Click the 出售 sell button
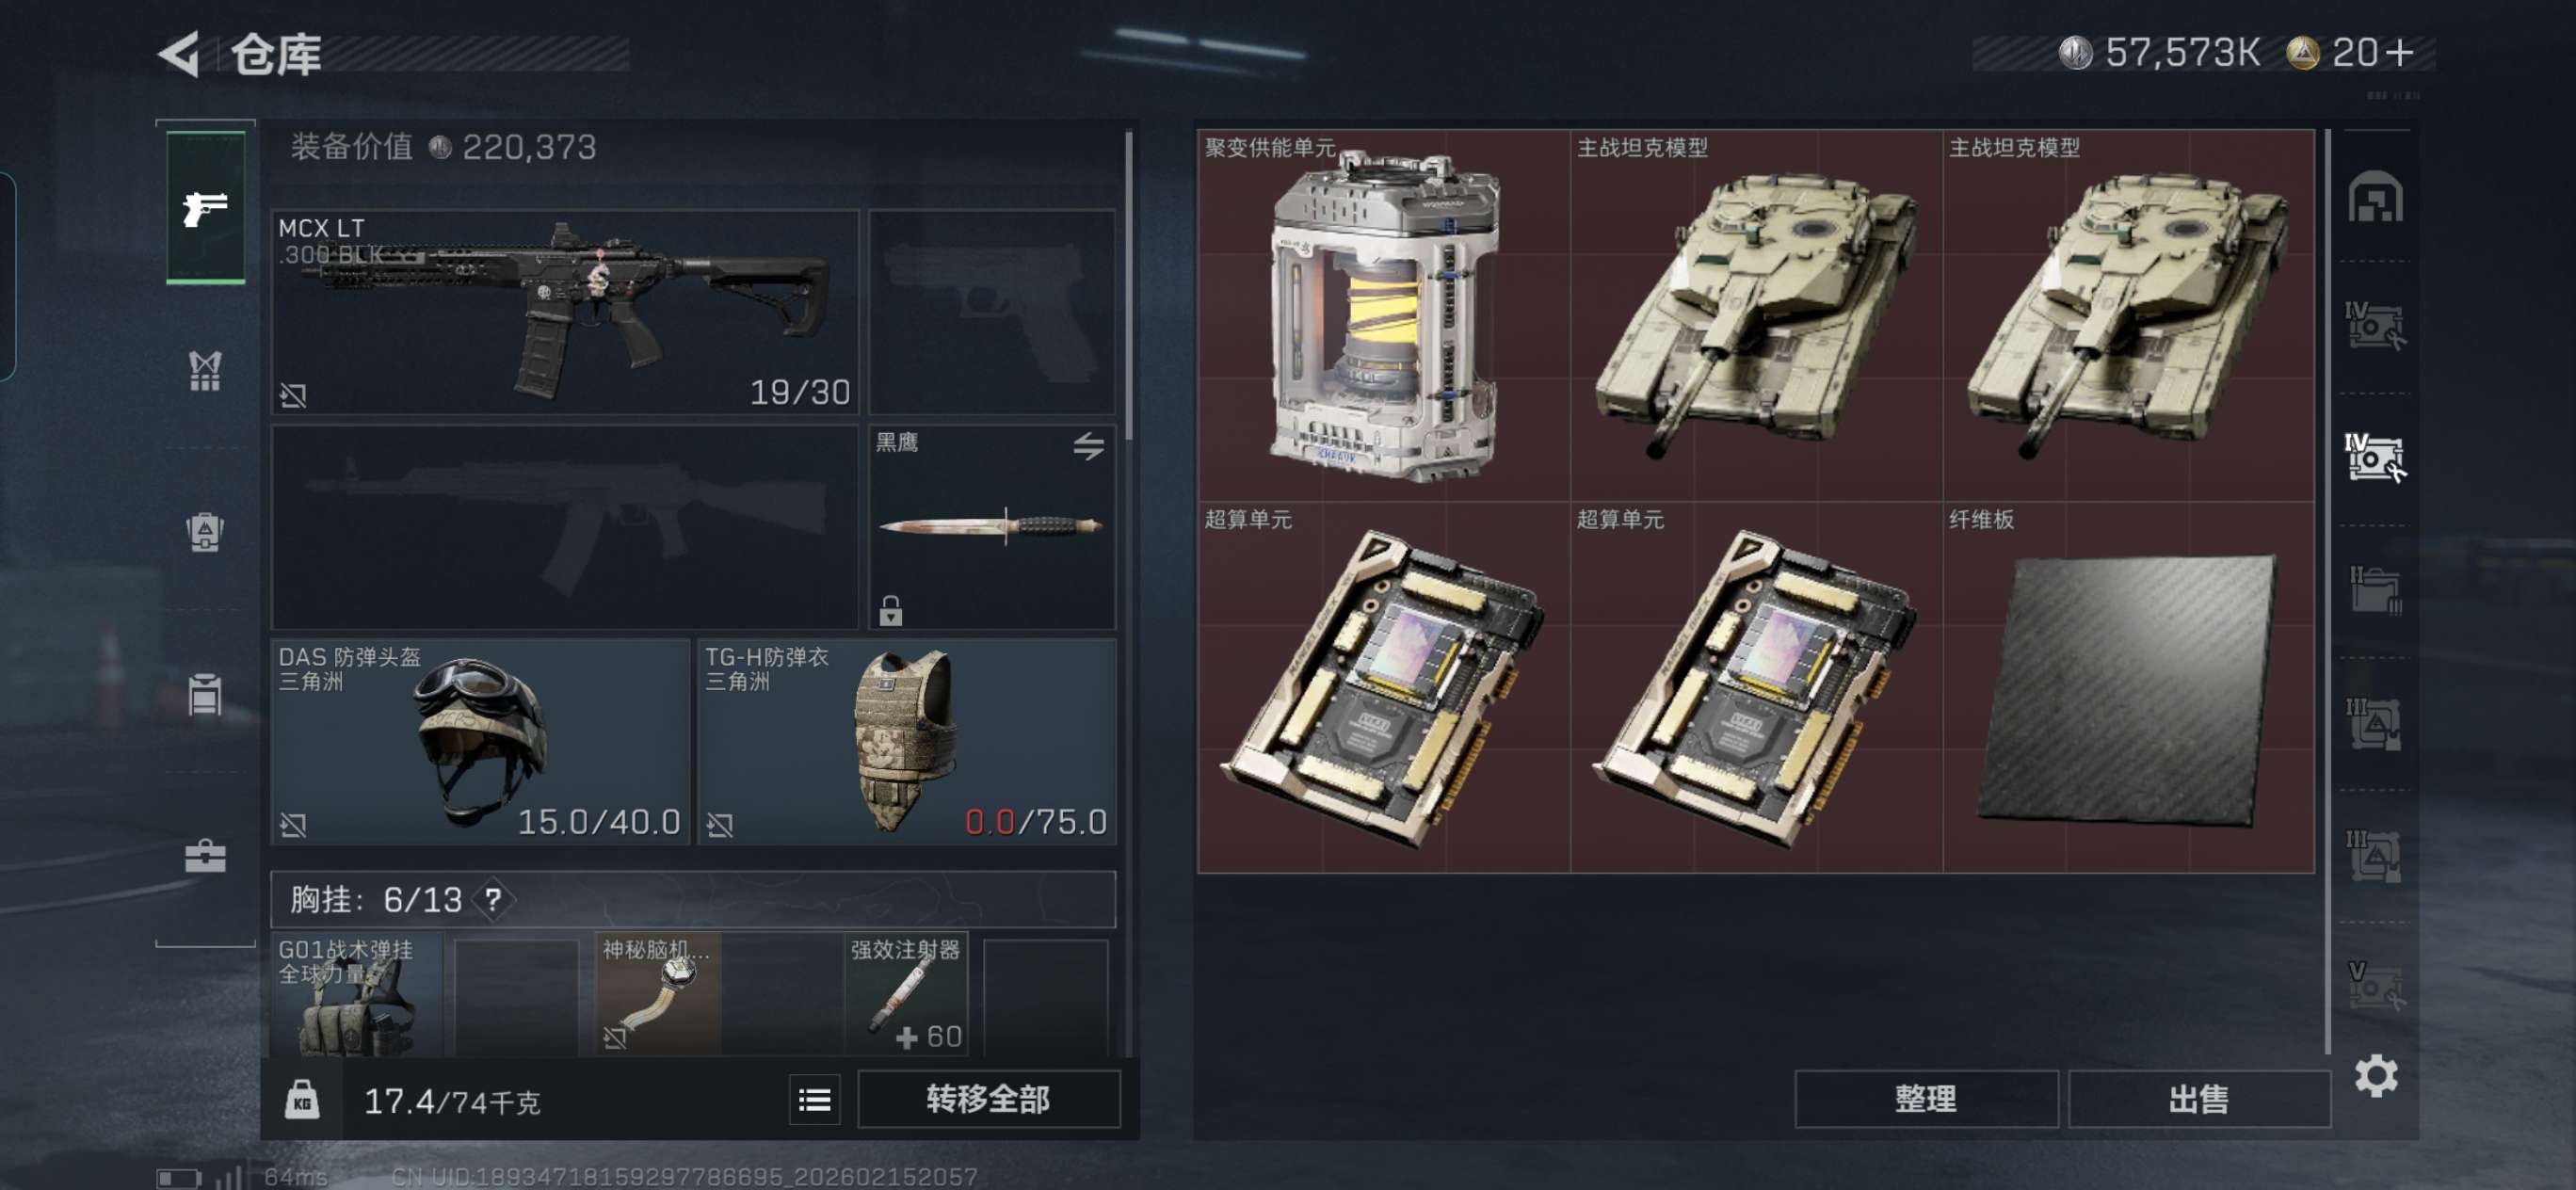The height and width of the screenshot is (1190, 2576). point(2198,1099)
